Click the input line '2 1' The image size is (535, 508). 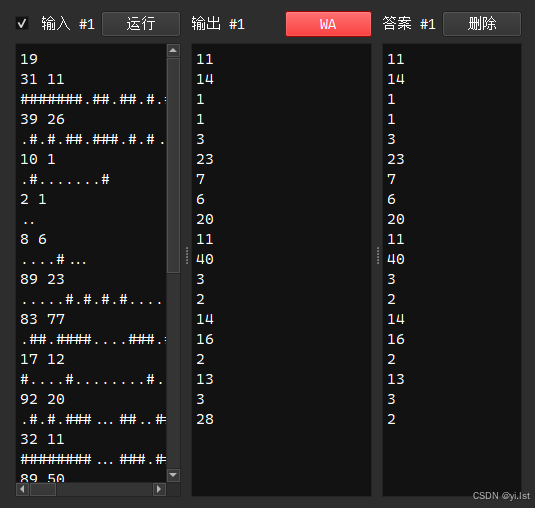(x=33, y=199)
